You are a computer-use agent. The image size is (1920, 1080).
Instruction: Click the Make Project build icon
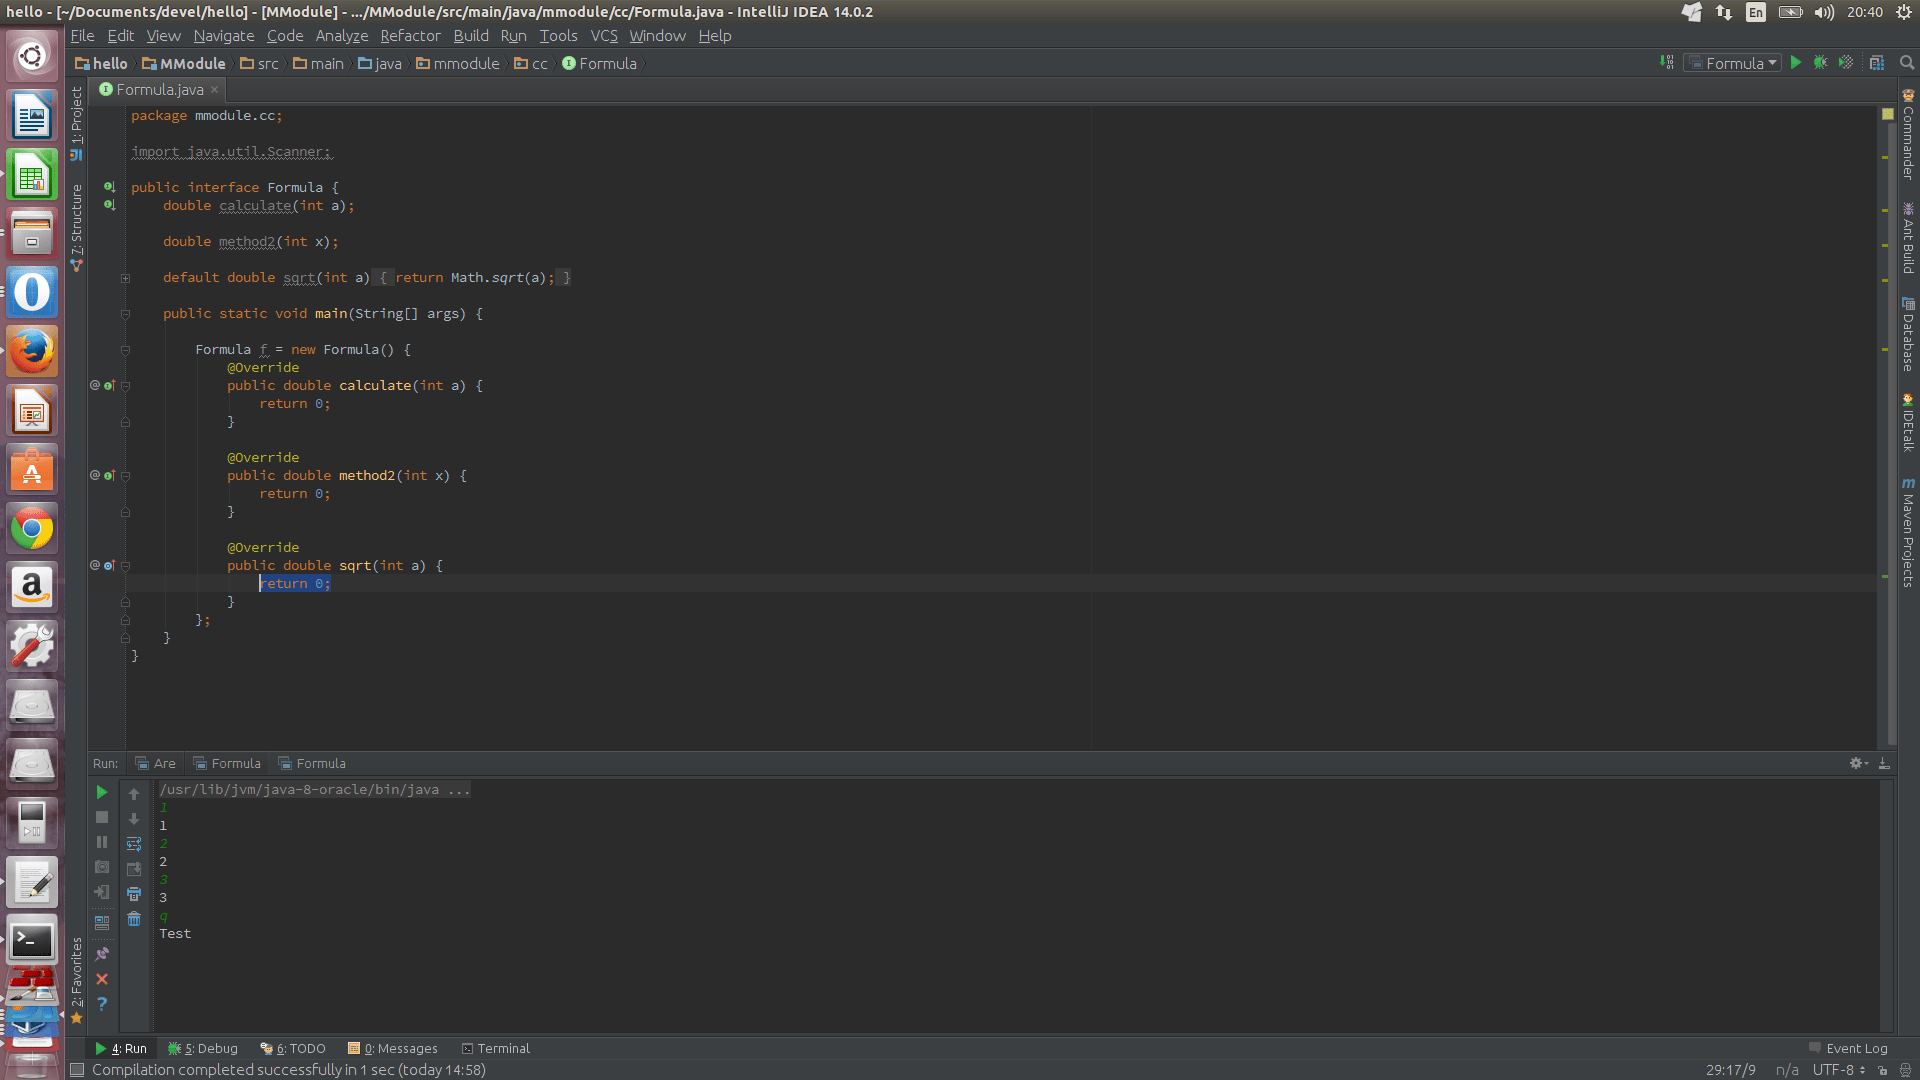[x=1667, y=62]
